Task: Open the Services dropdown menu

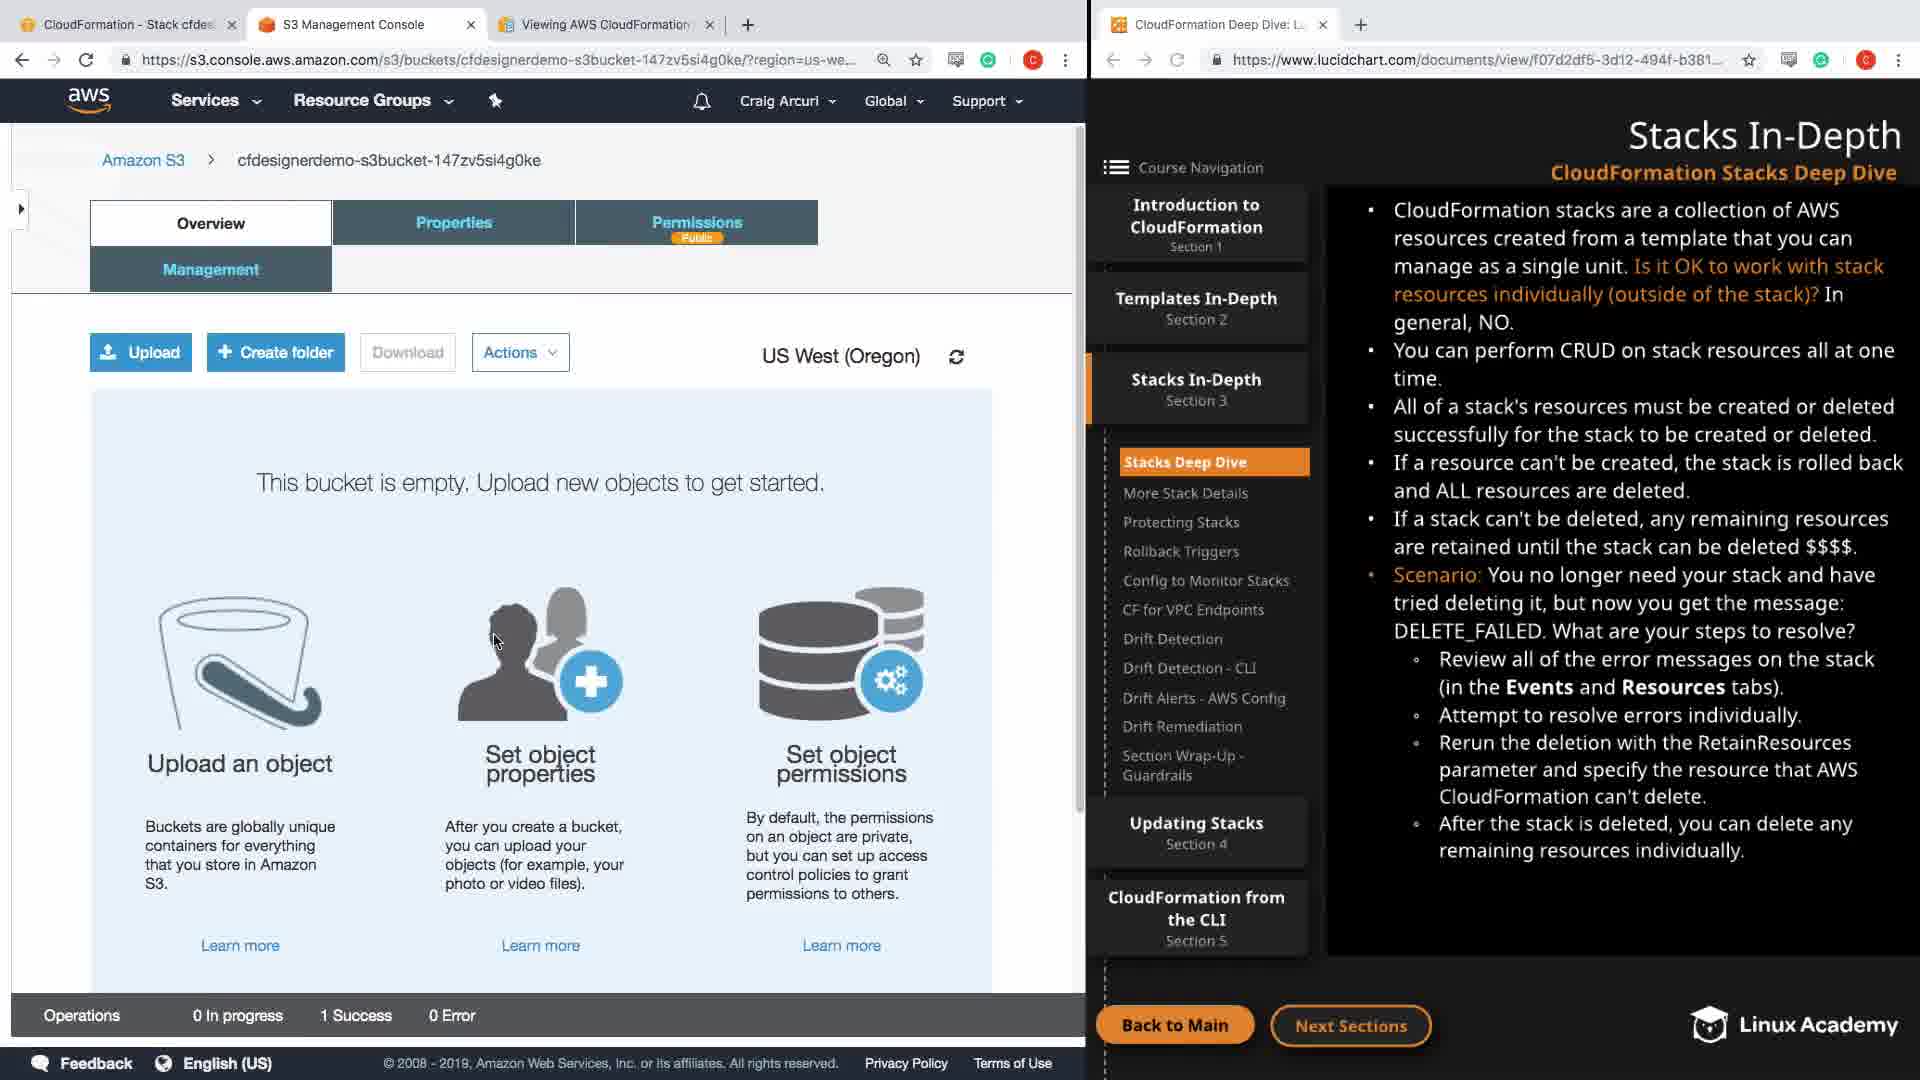Action: tap(216, 101)
